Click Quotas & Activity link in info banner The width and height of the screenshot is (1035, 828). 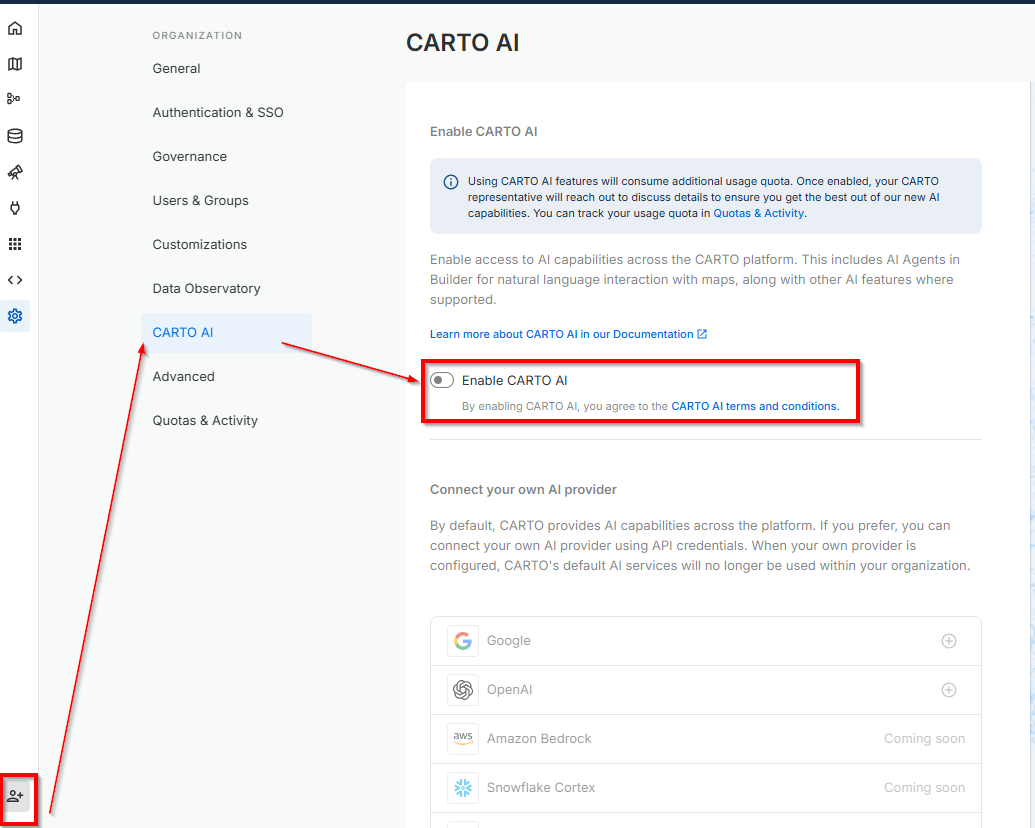[x=758, y=213]
